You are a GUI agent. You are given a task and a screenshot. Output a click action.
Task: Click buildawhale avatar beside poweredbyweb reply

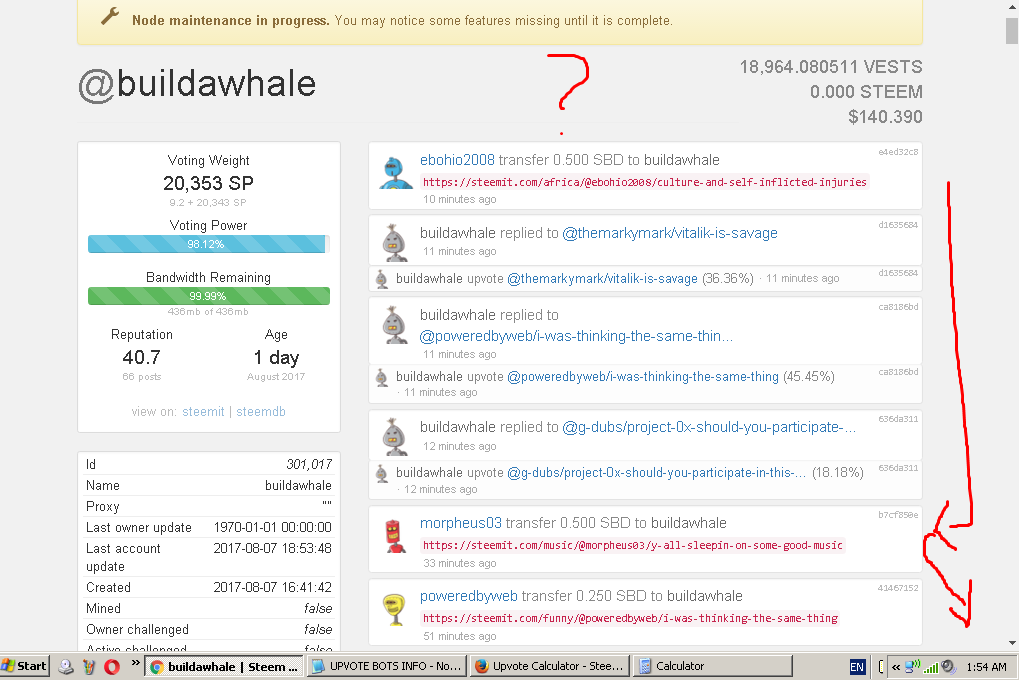[394, 324]
